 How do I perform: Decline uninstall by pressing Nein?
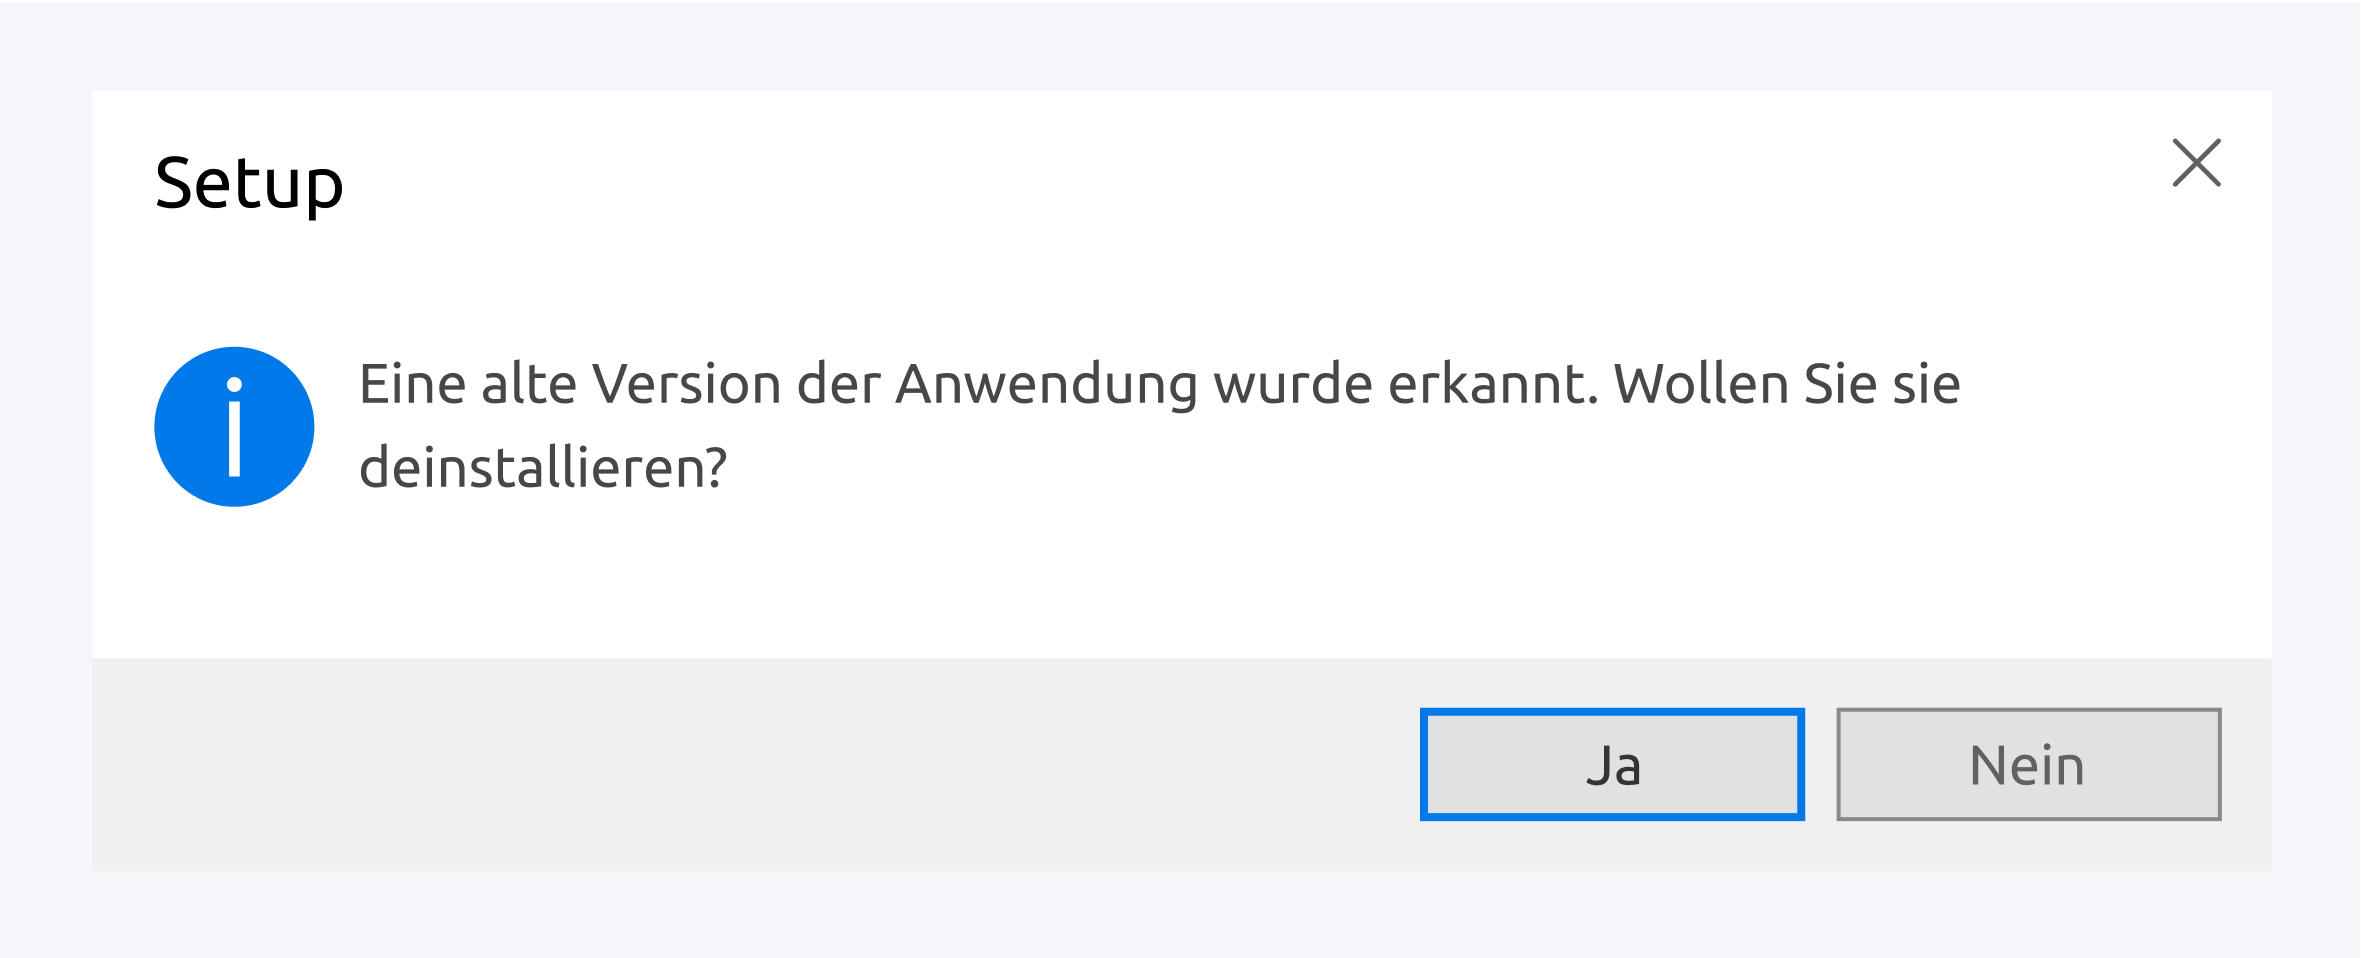tap(2028, 765)
